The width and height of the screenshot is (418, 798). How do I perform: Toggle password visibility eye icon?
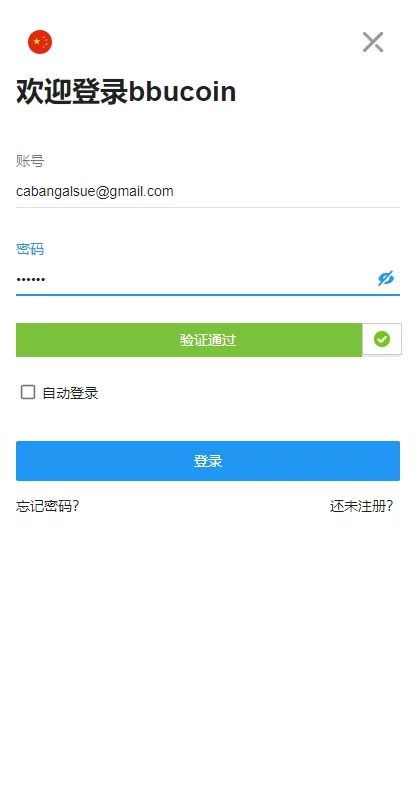coord(386,279)
